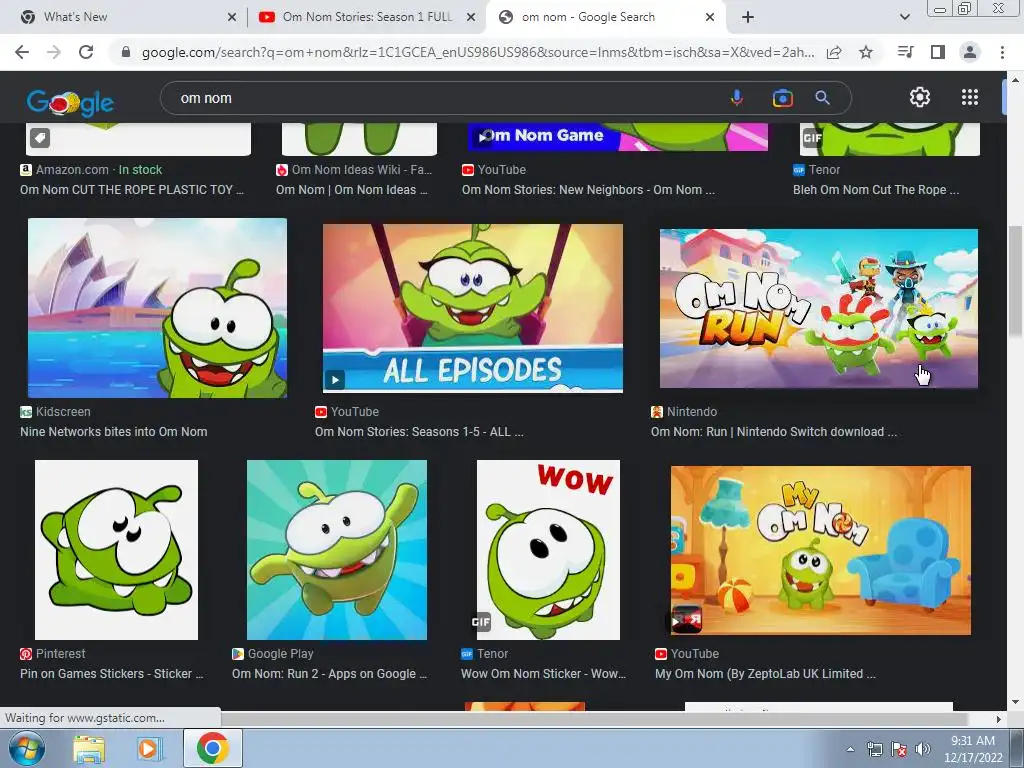Open Wow Om Nom Sticker link
This screenshot has height=768, width=1024.
(543, 674)
